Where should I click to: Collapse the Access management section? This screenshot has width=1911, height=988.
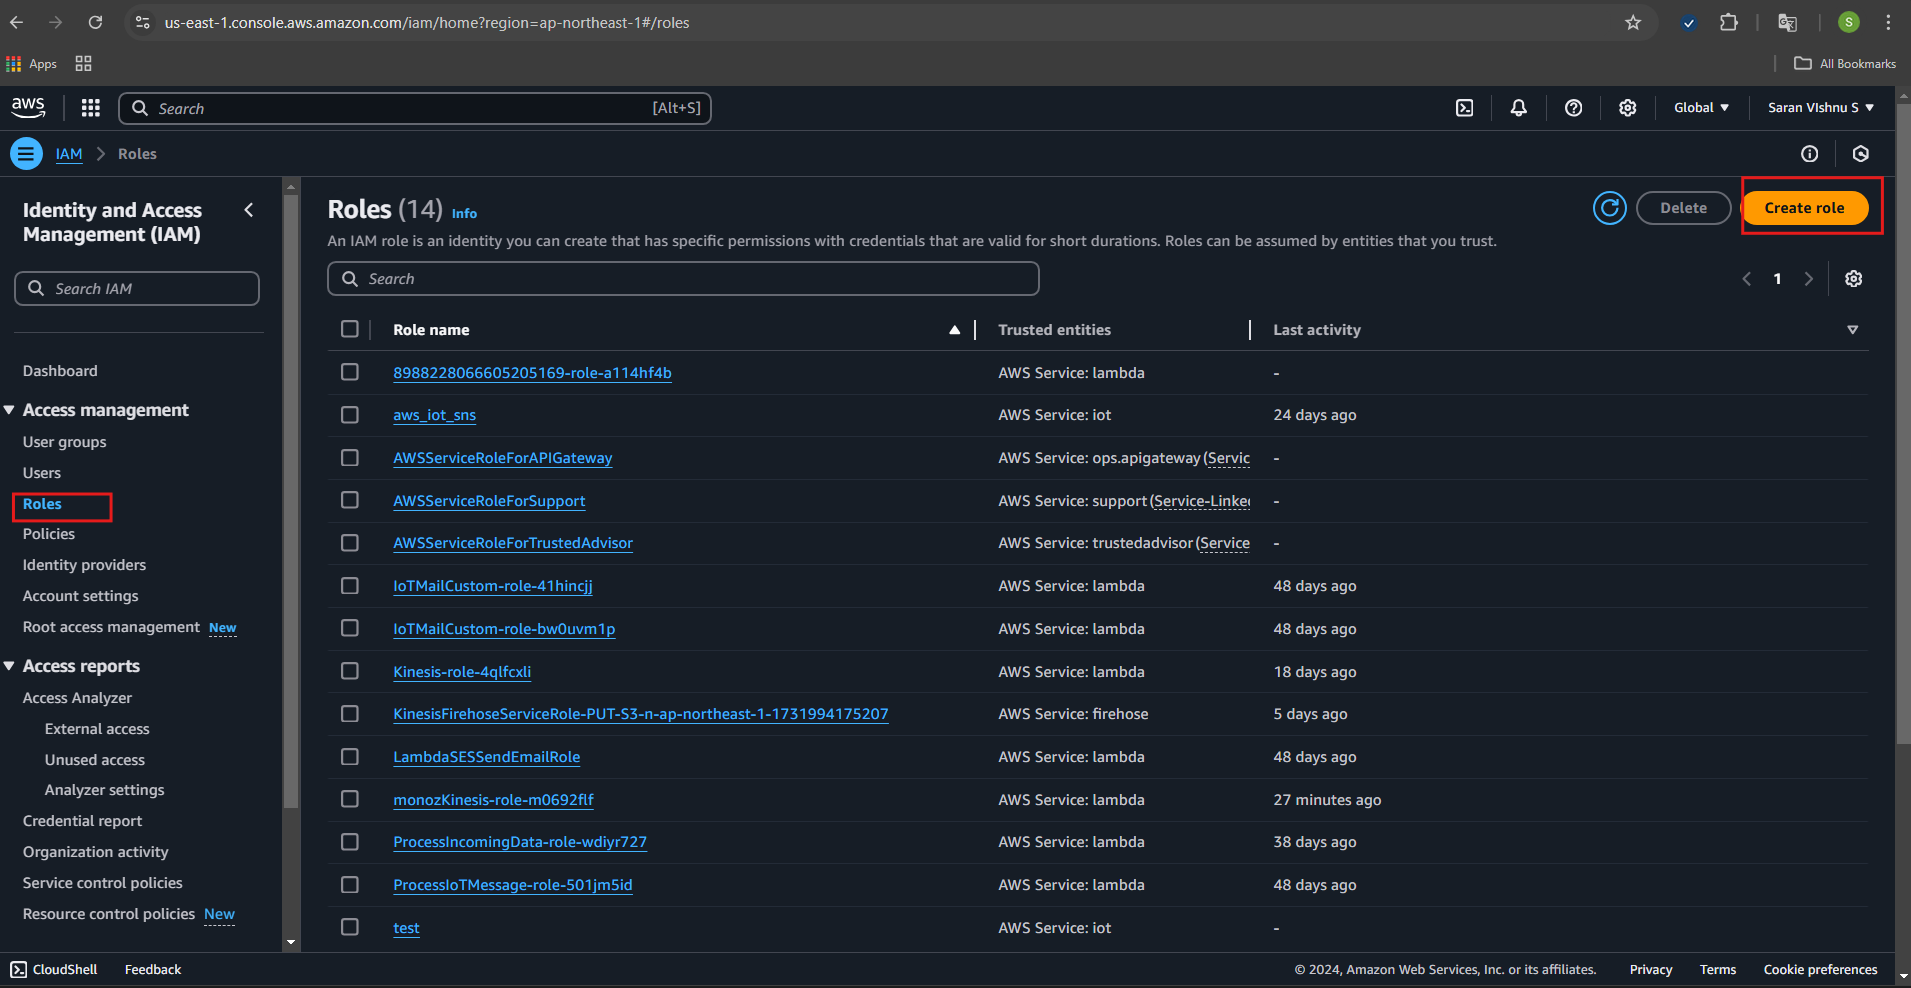[10, 410]
